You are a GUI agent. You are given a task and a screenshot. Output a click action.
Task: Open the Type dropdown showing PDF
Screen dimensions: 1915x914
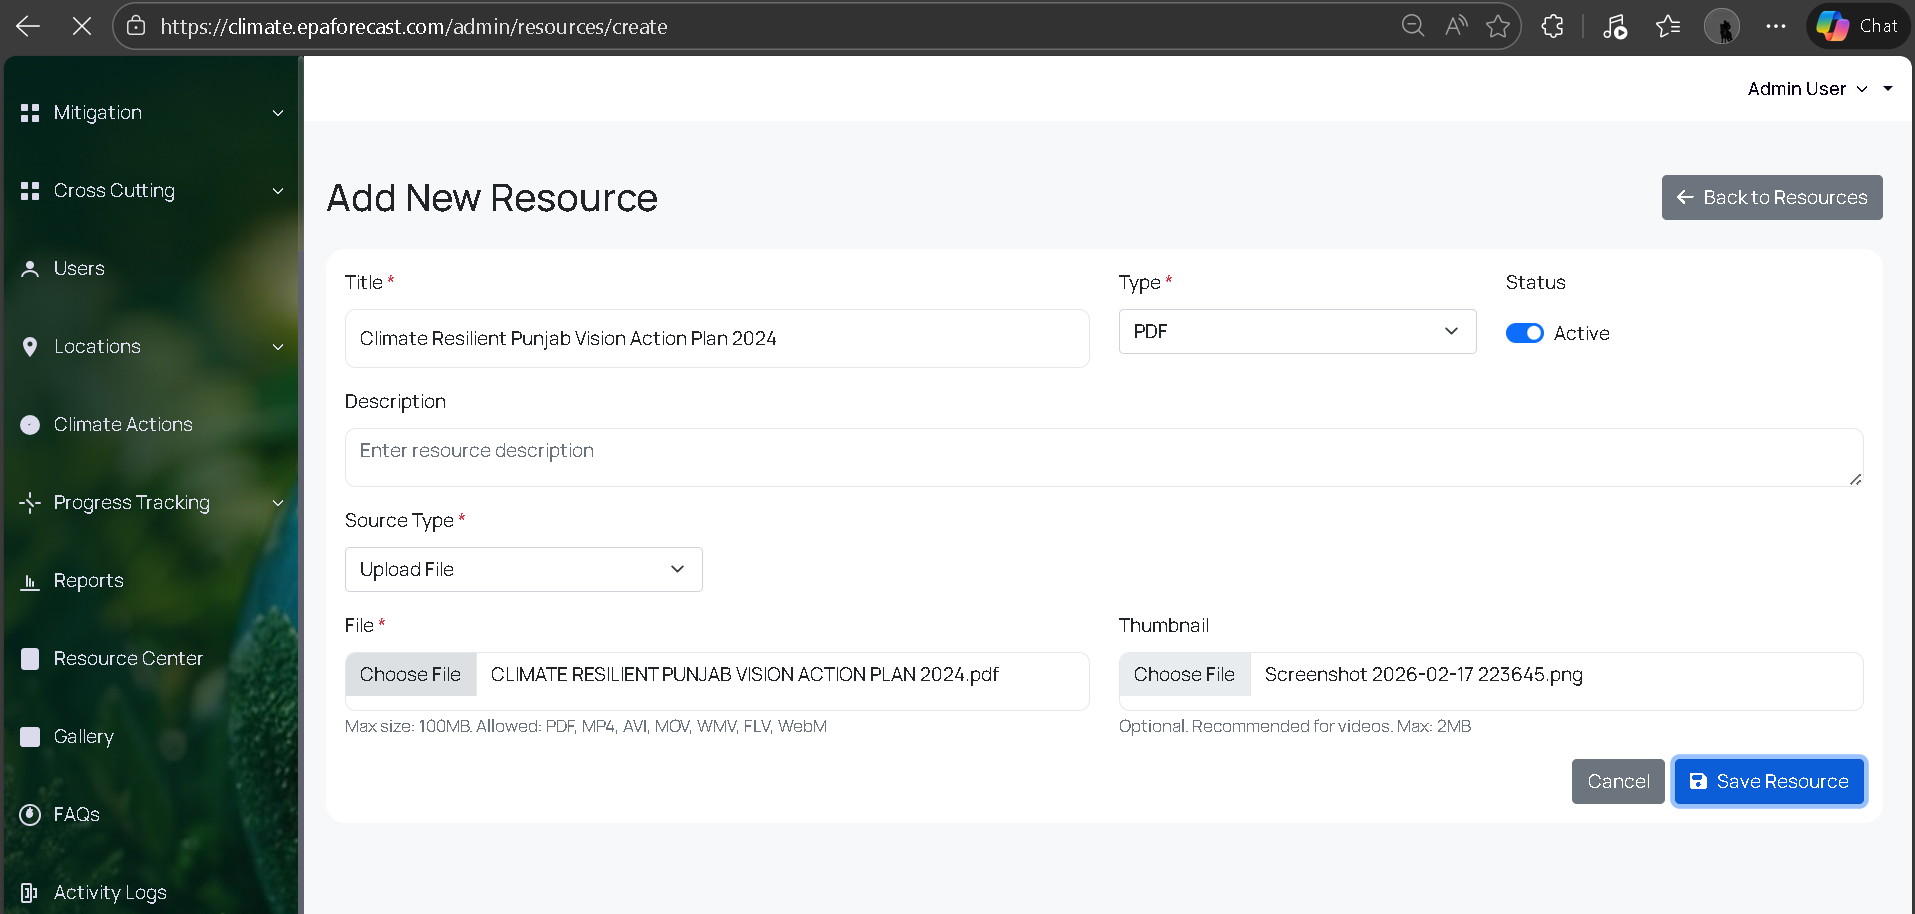[x=1296, y=332]
